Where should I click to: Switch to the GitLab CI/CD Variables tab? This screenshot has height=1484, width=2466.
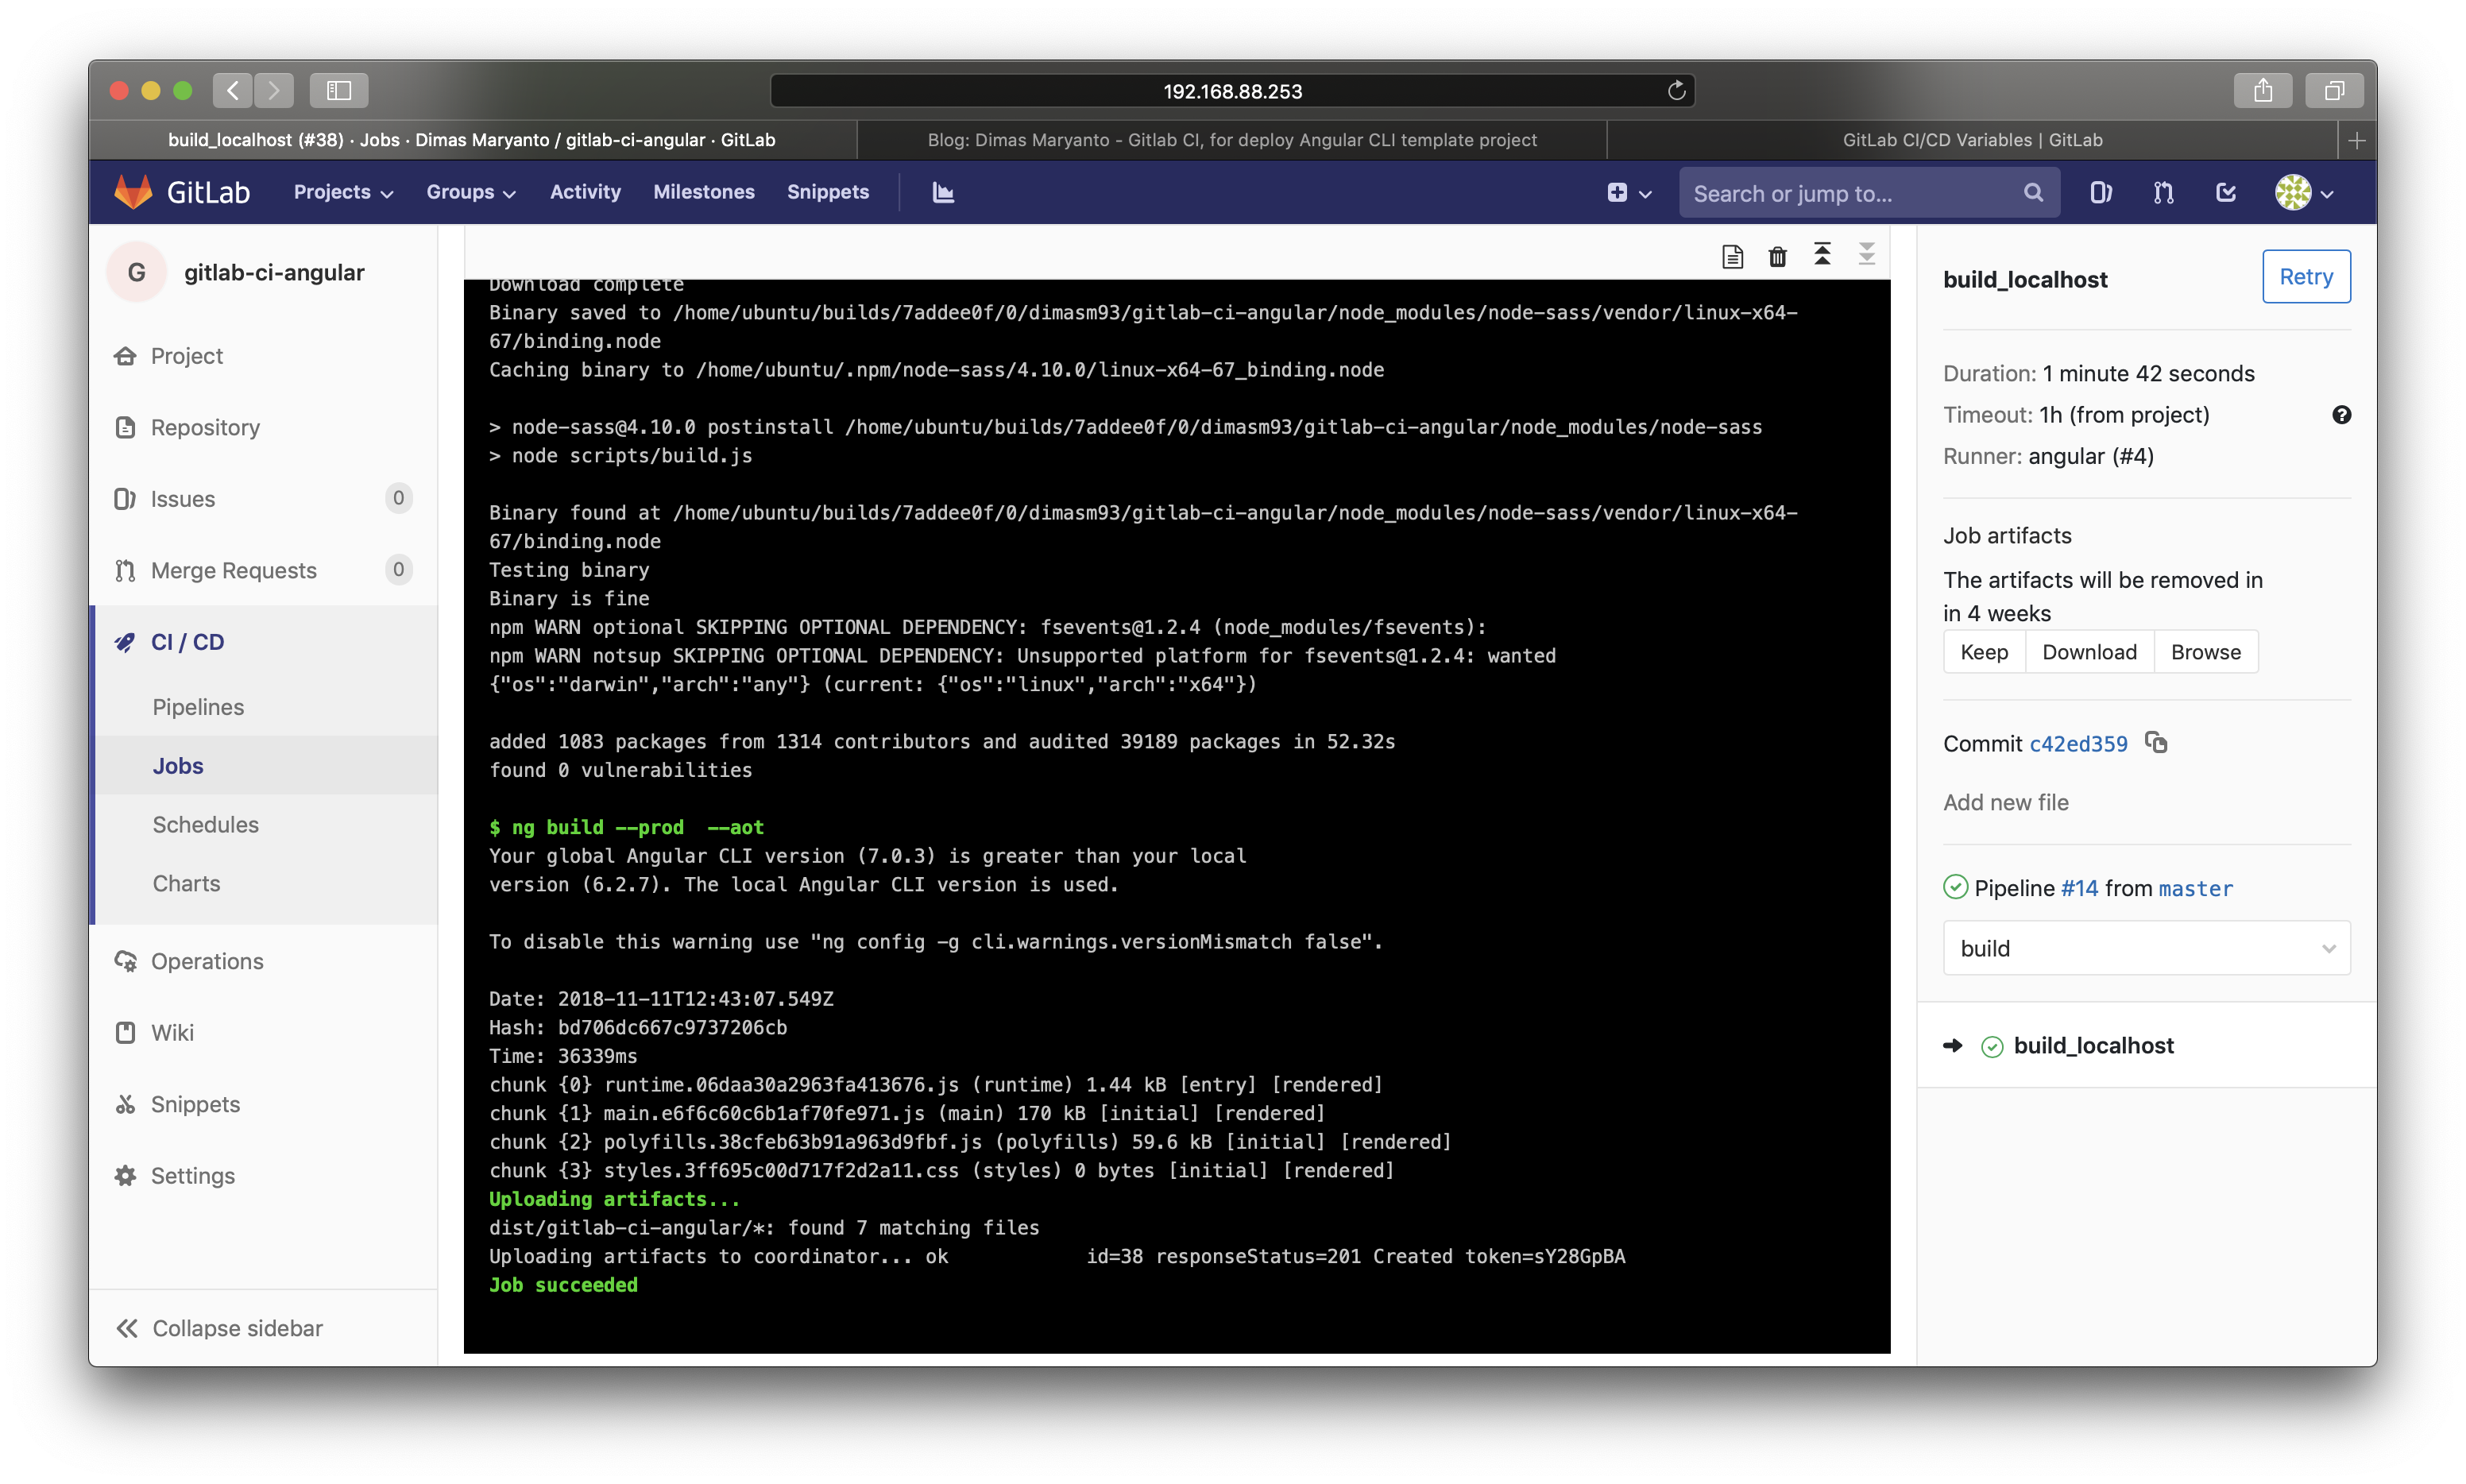[1972, 140]
